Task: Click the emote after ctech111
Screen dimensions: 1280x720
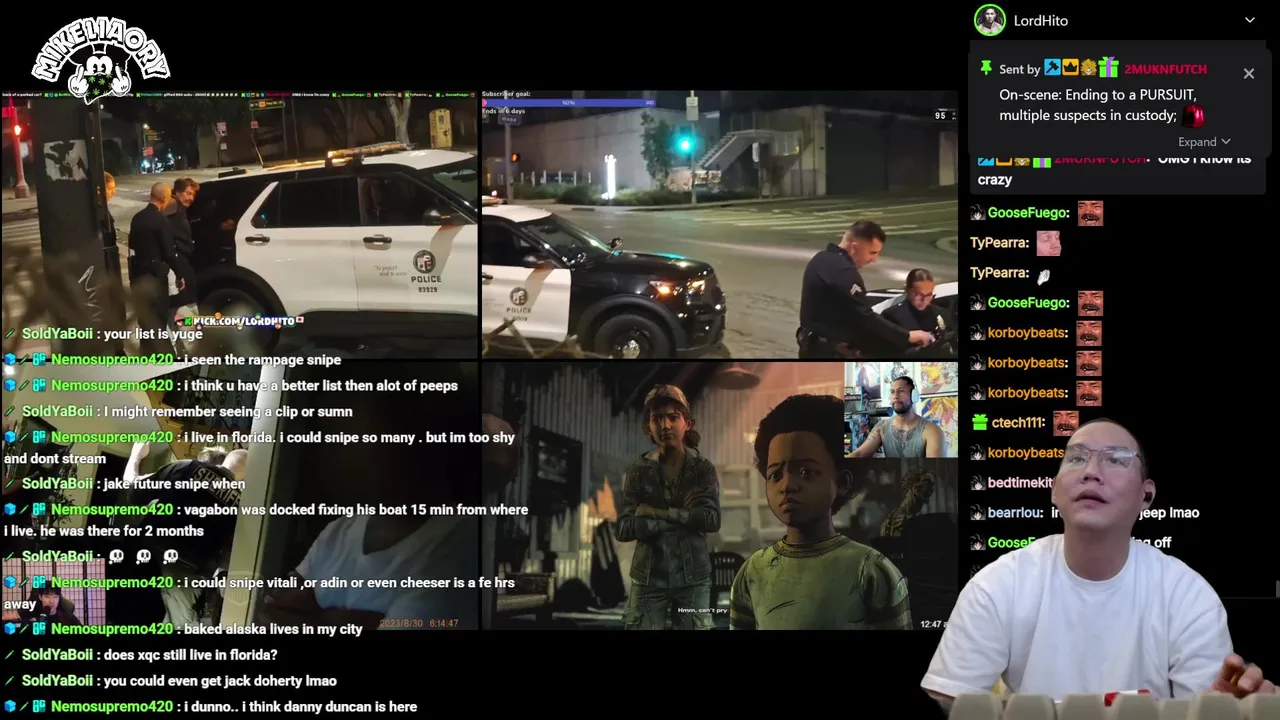Action: (x=1064, y=422)
